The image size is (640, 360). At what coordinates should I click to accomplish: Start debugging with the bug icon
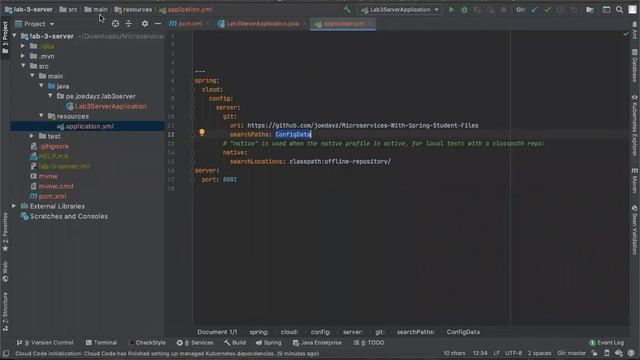click(464, 9)
